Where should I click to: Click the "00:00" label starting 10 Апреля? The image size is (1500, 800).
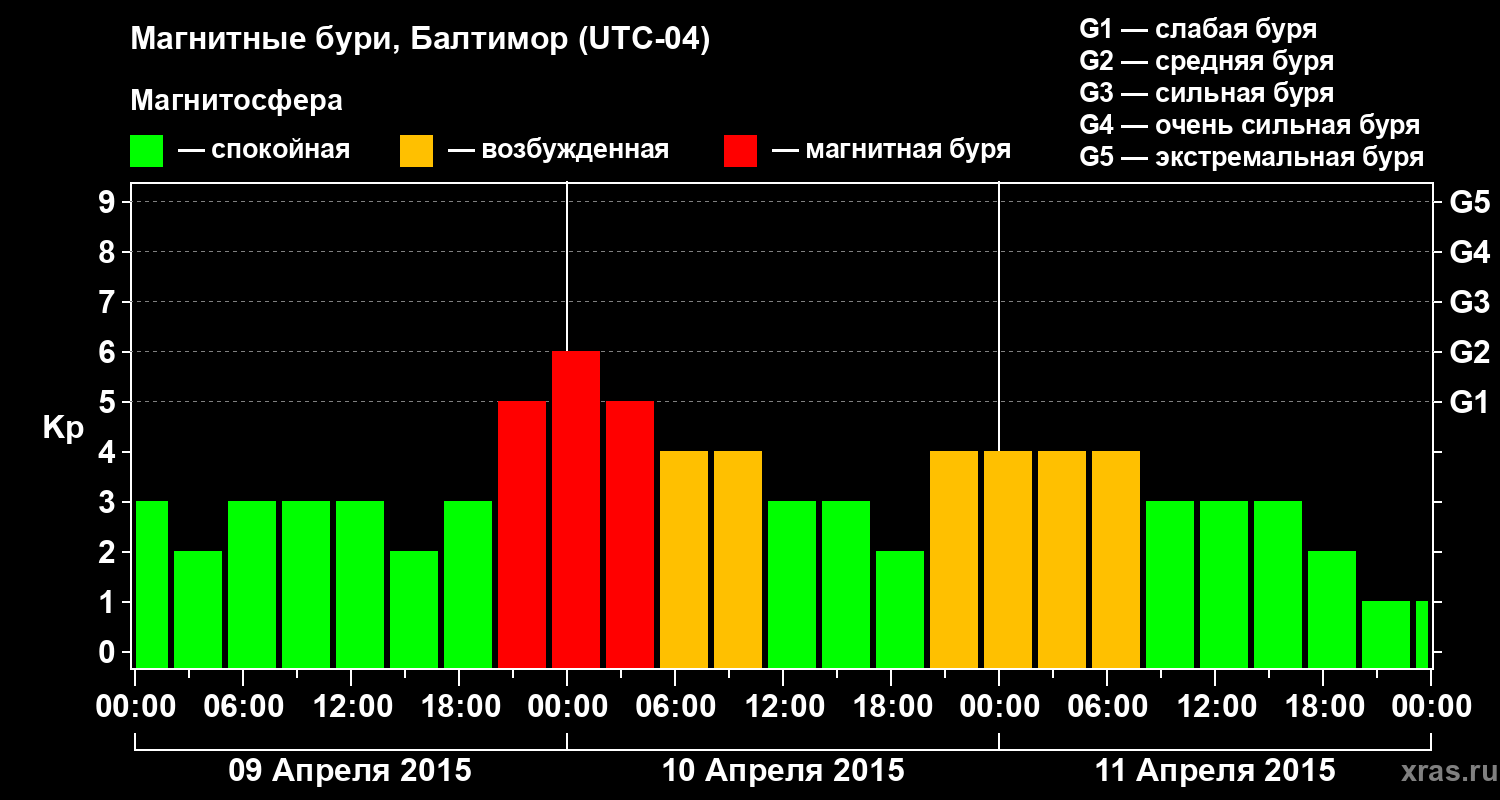(x=567, y=706)
